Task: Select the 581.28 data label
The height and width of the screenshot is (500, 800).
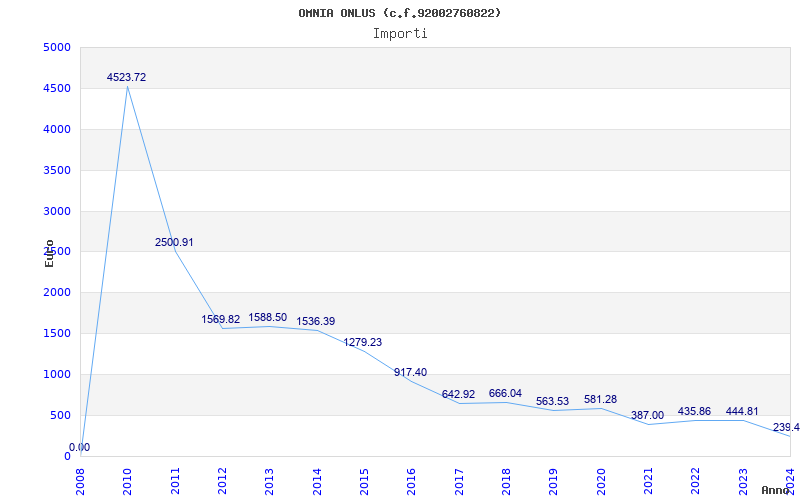Action: [x=601, y=399]
